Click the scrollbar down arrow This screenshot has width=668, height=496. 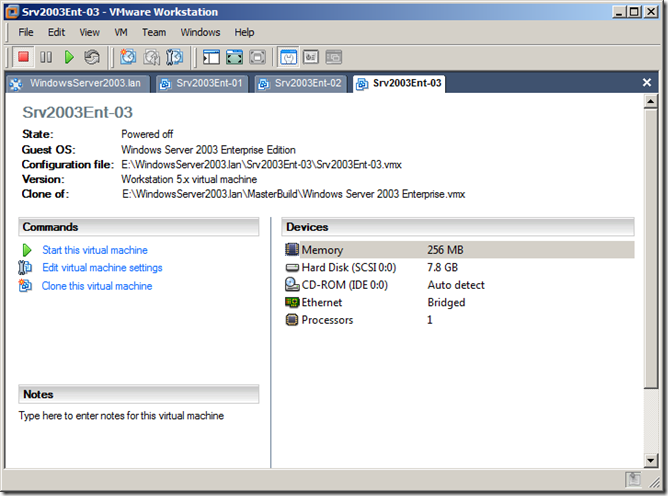click(x=651, y=460)
